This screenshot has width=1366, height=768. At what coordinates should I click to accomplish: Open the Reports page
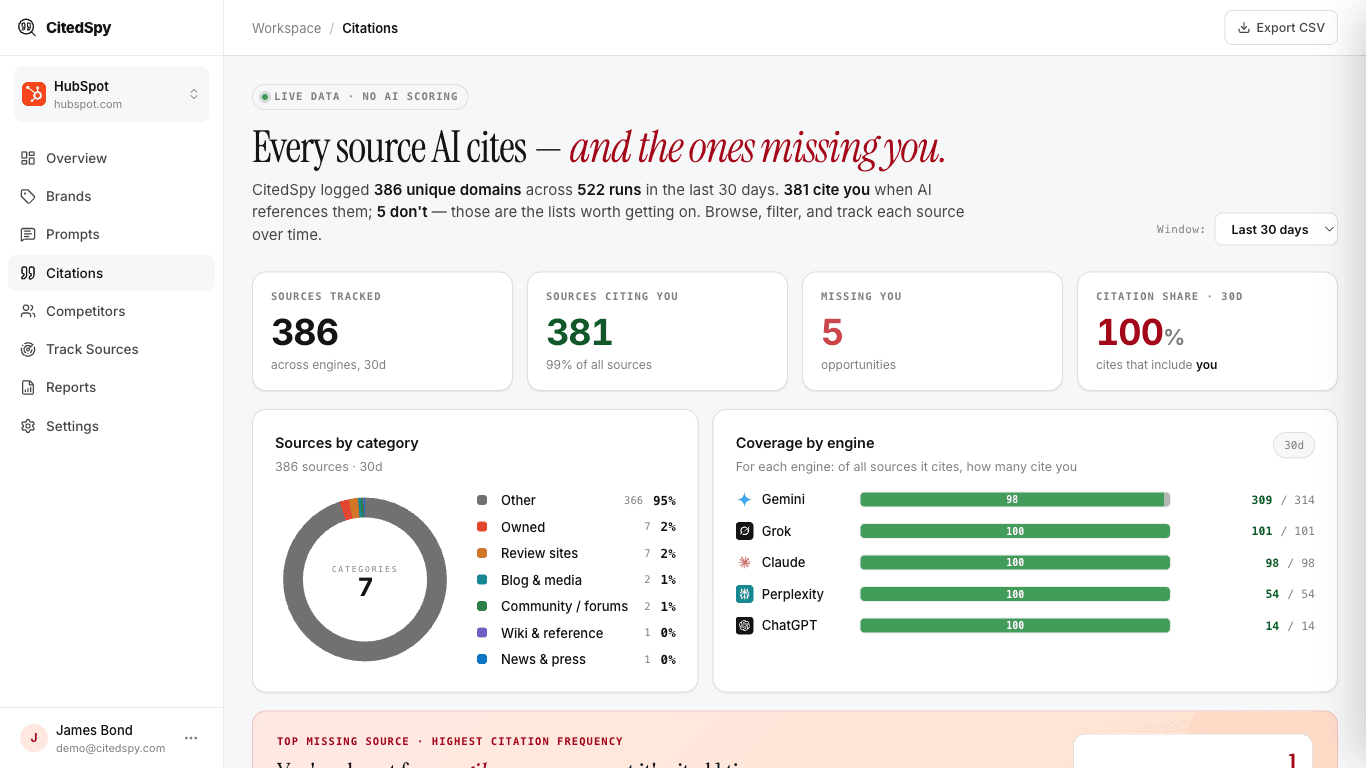[x=111, y=387]
